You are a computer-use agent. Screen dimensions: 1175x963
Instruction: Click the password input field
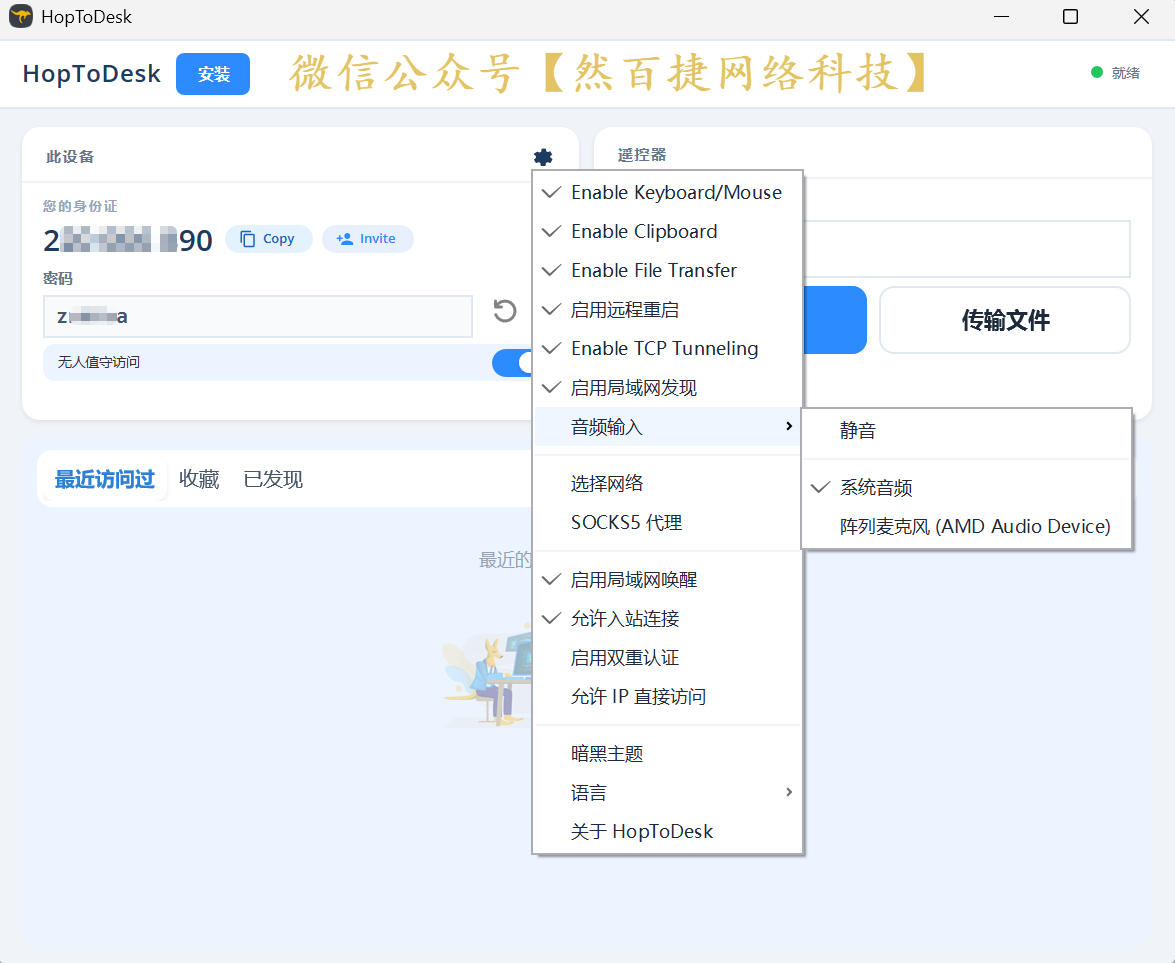(258, 316)
